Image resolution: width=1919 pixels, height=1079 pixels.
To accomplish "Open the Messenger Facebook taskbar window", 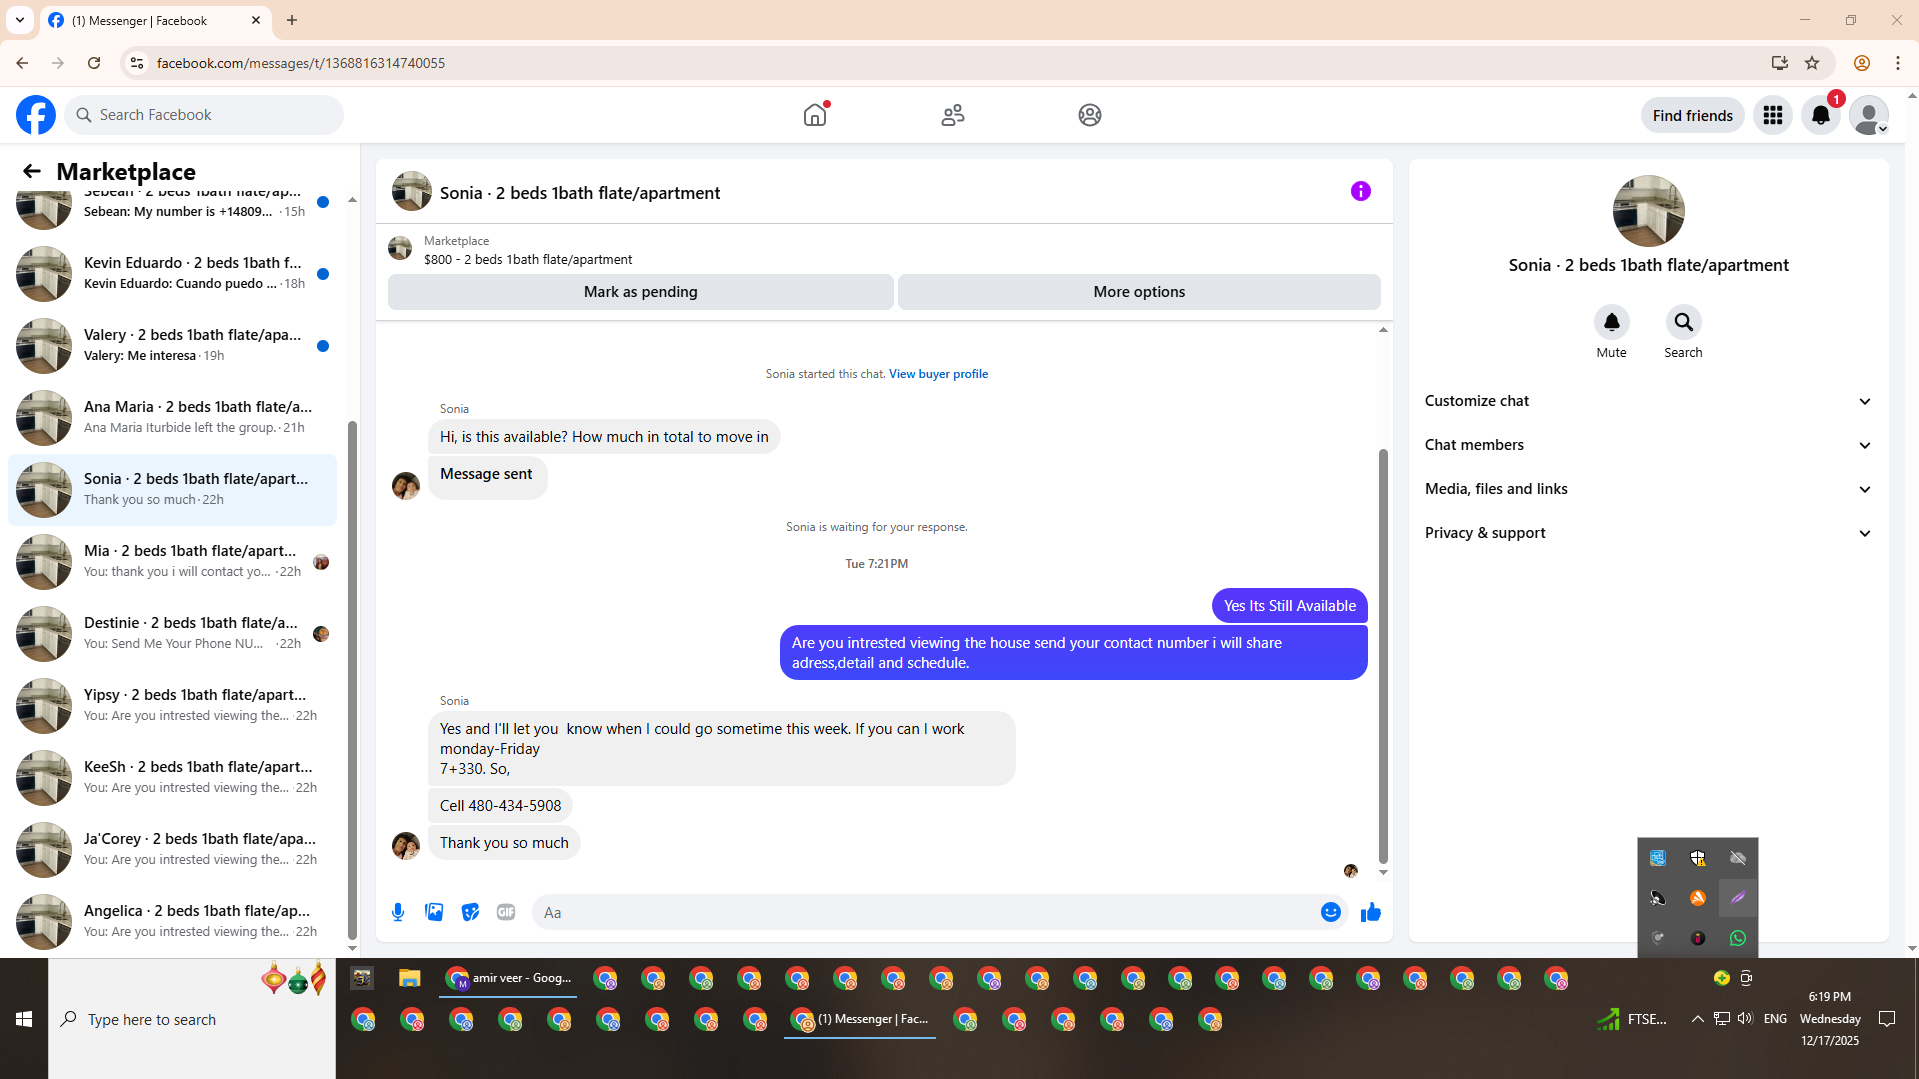I will pyautogui.click(x=860, y=1019).
